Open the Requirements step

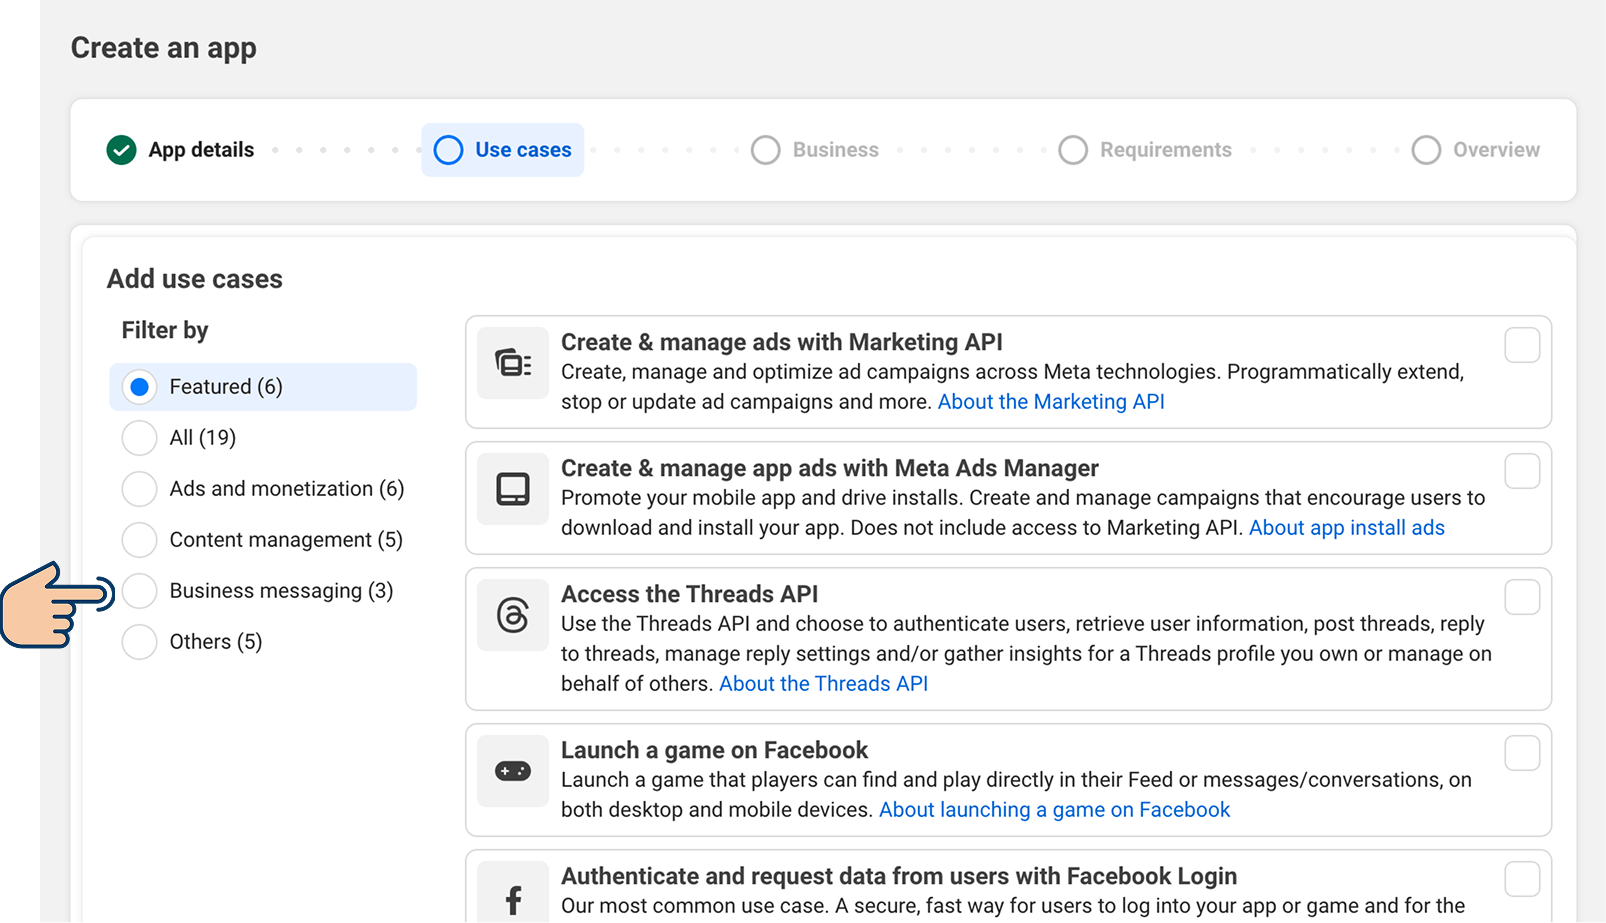tap(1145, 150)
